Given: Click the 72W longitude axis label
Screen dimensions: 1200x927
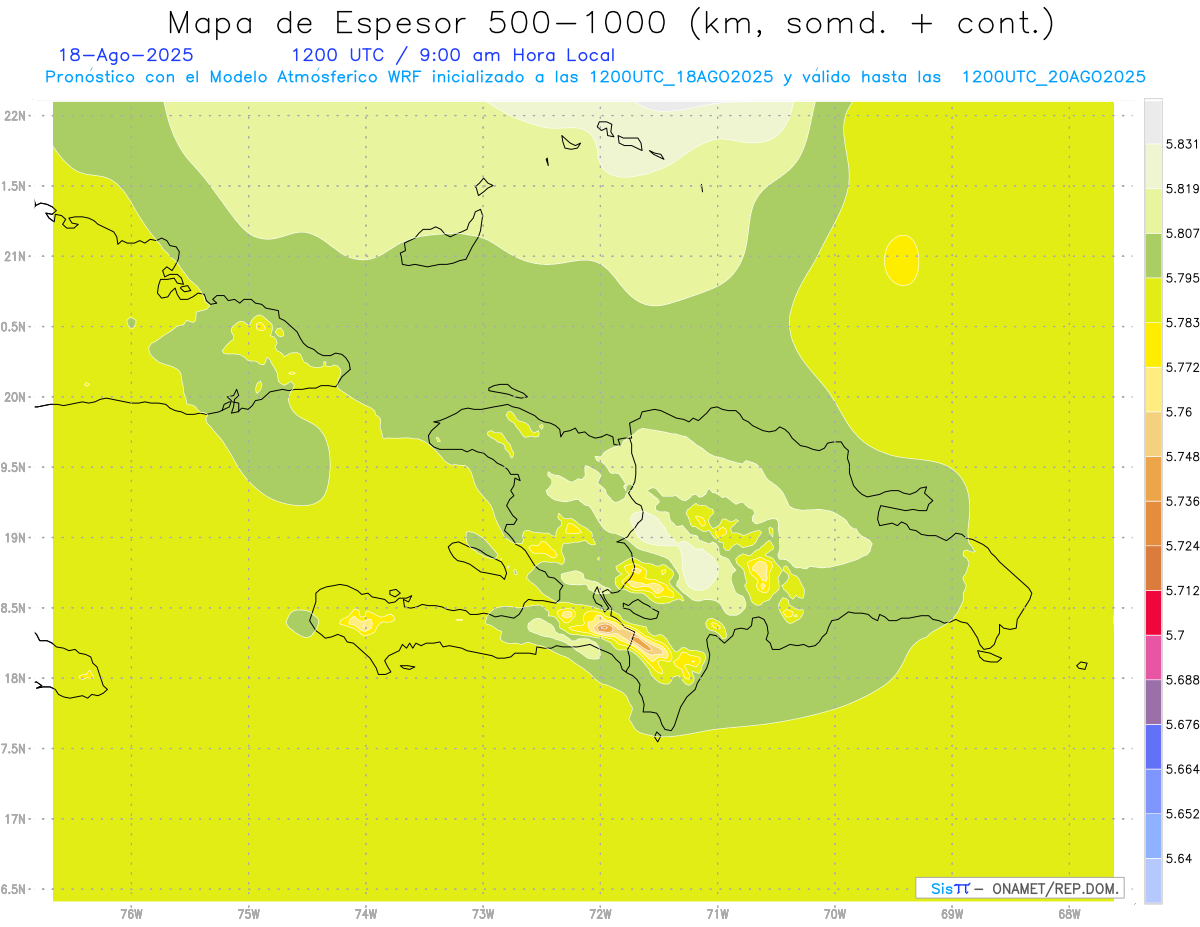Looking at the screenshot, I should tap(600, 913).
